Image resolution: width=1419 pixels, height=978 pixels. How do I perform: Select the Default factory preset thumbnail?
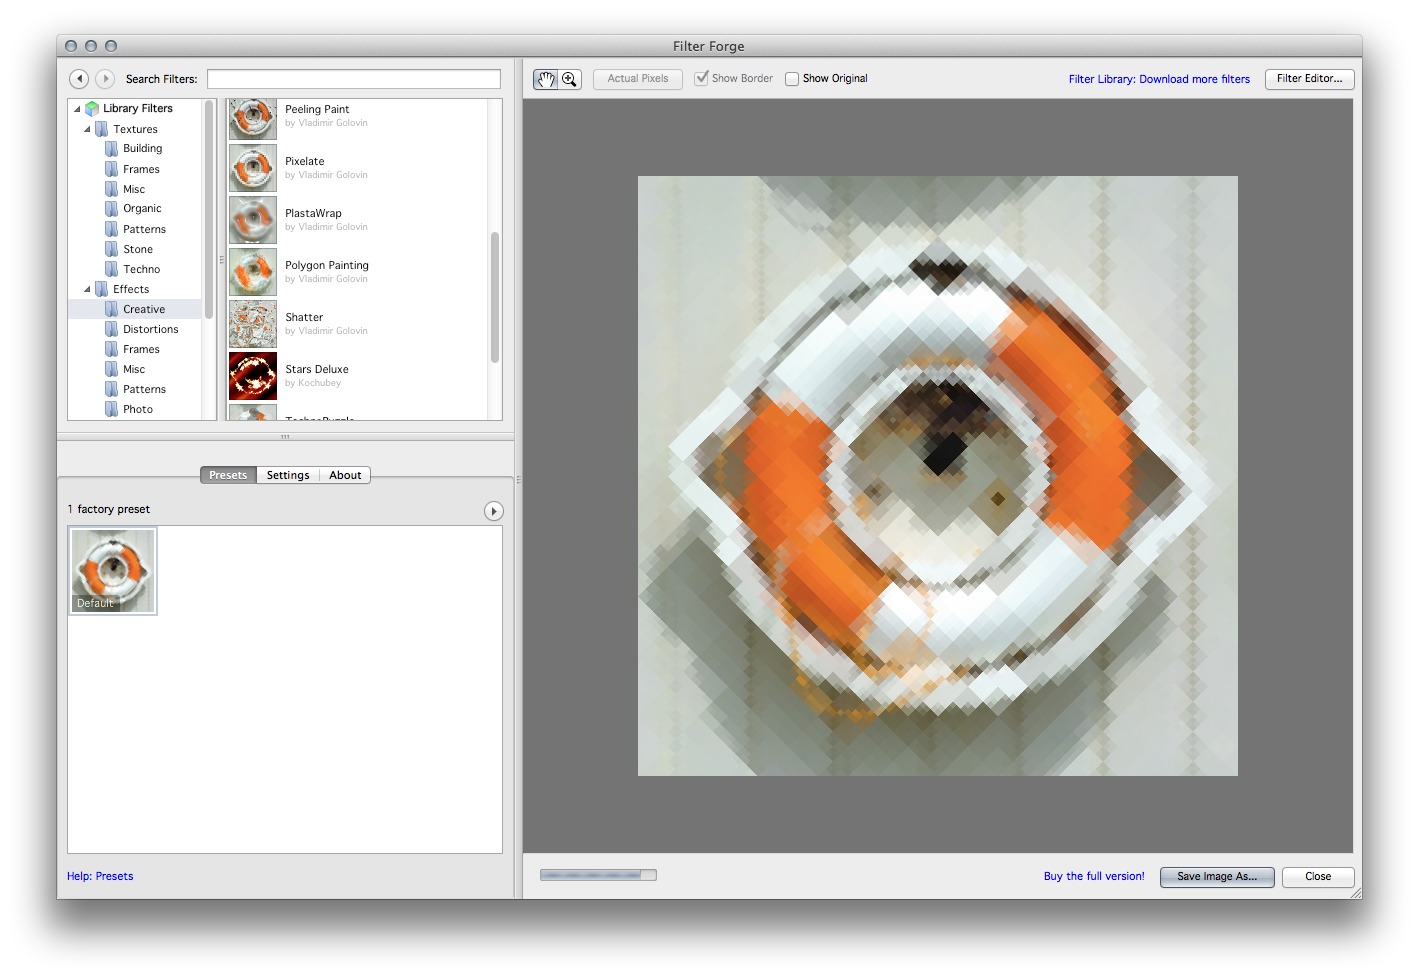[113, 570]
